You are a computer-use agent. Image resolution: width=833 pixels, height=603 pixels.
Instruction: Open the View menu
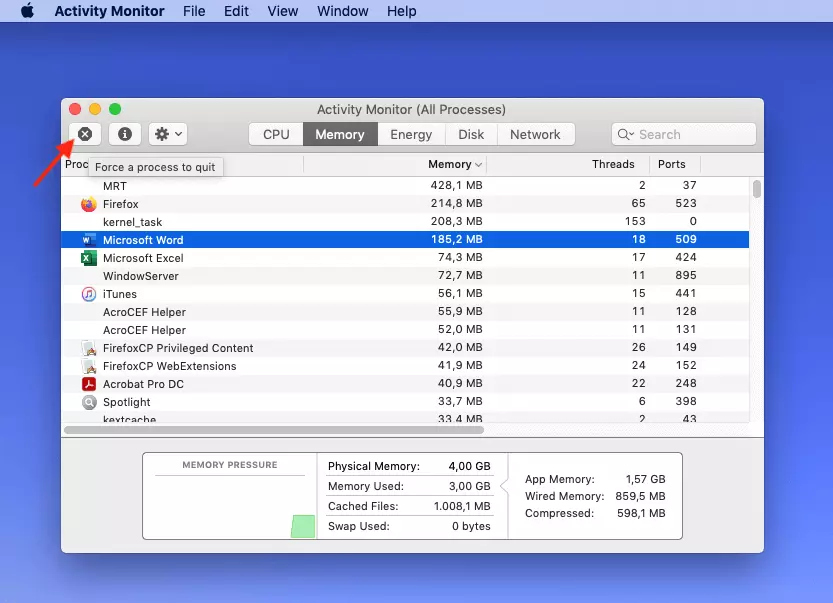click(283, 11)
